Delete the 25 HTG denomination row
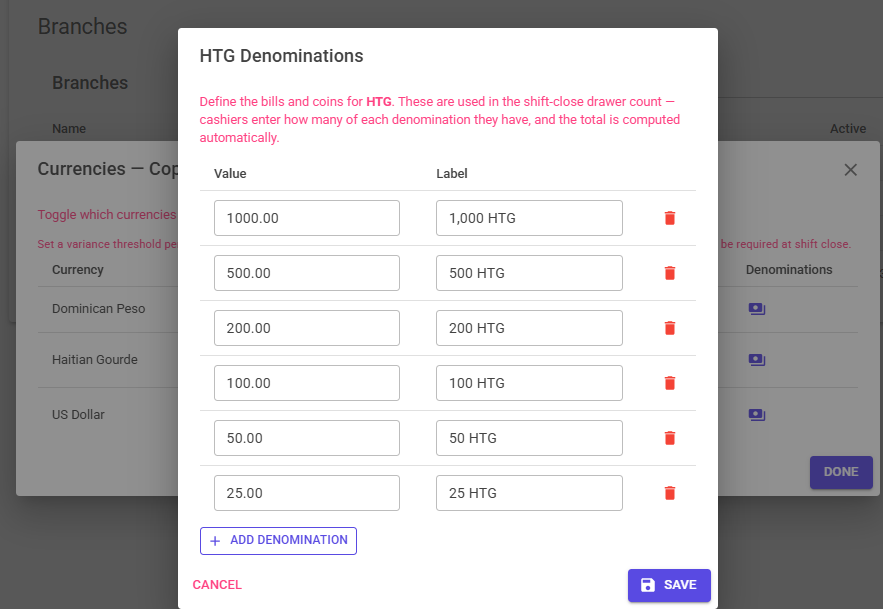The image size is (883, 609). [x=670, y=493]
